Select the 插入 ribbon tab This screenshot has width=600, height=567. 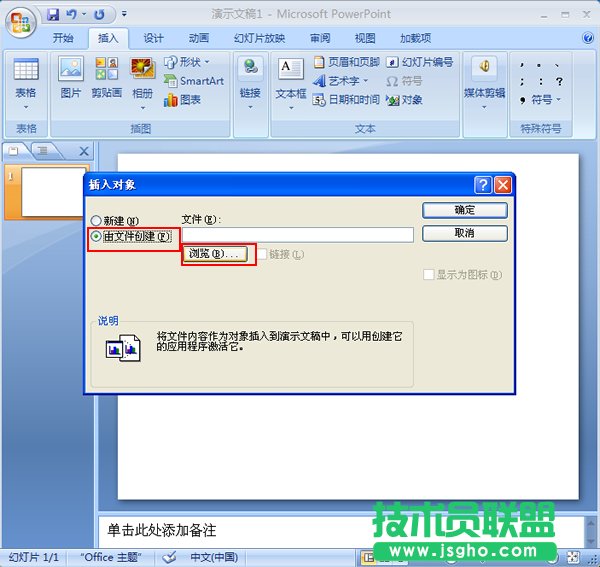click(108, 38)
